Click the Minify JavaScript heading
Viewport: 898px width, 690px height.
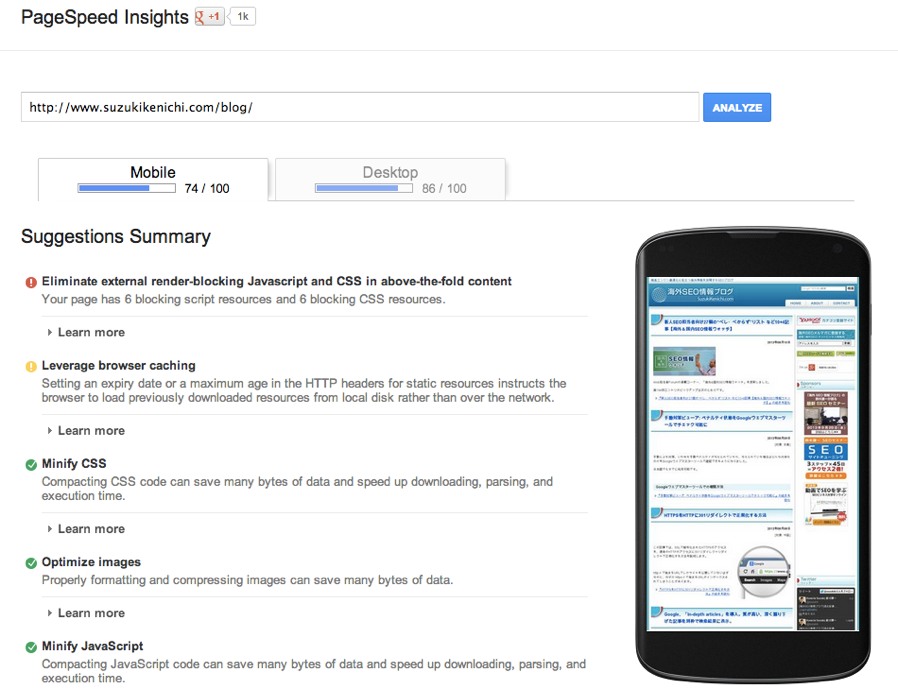(x=92, y=646)
